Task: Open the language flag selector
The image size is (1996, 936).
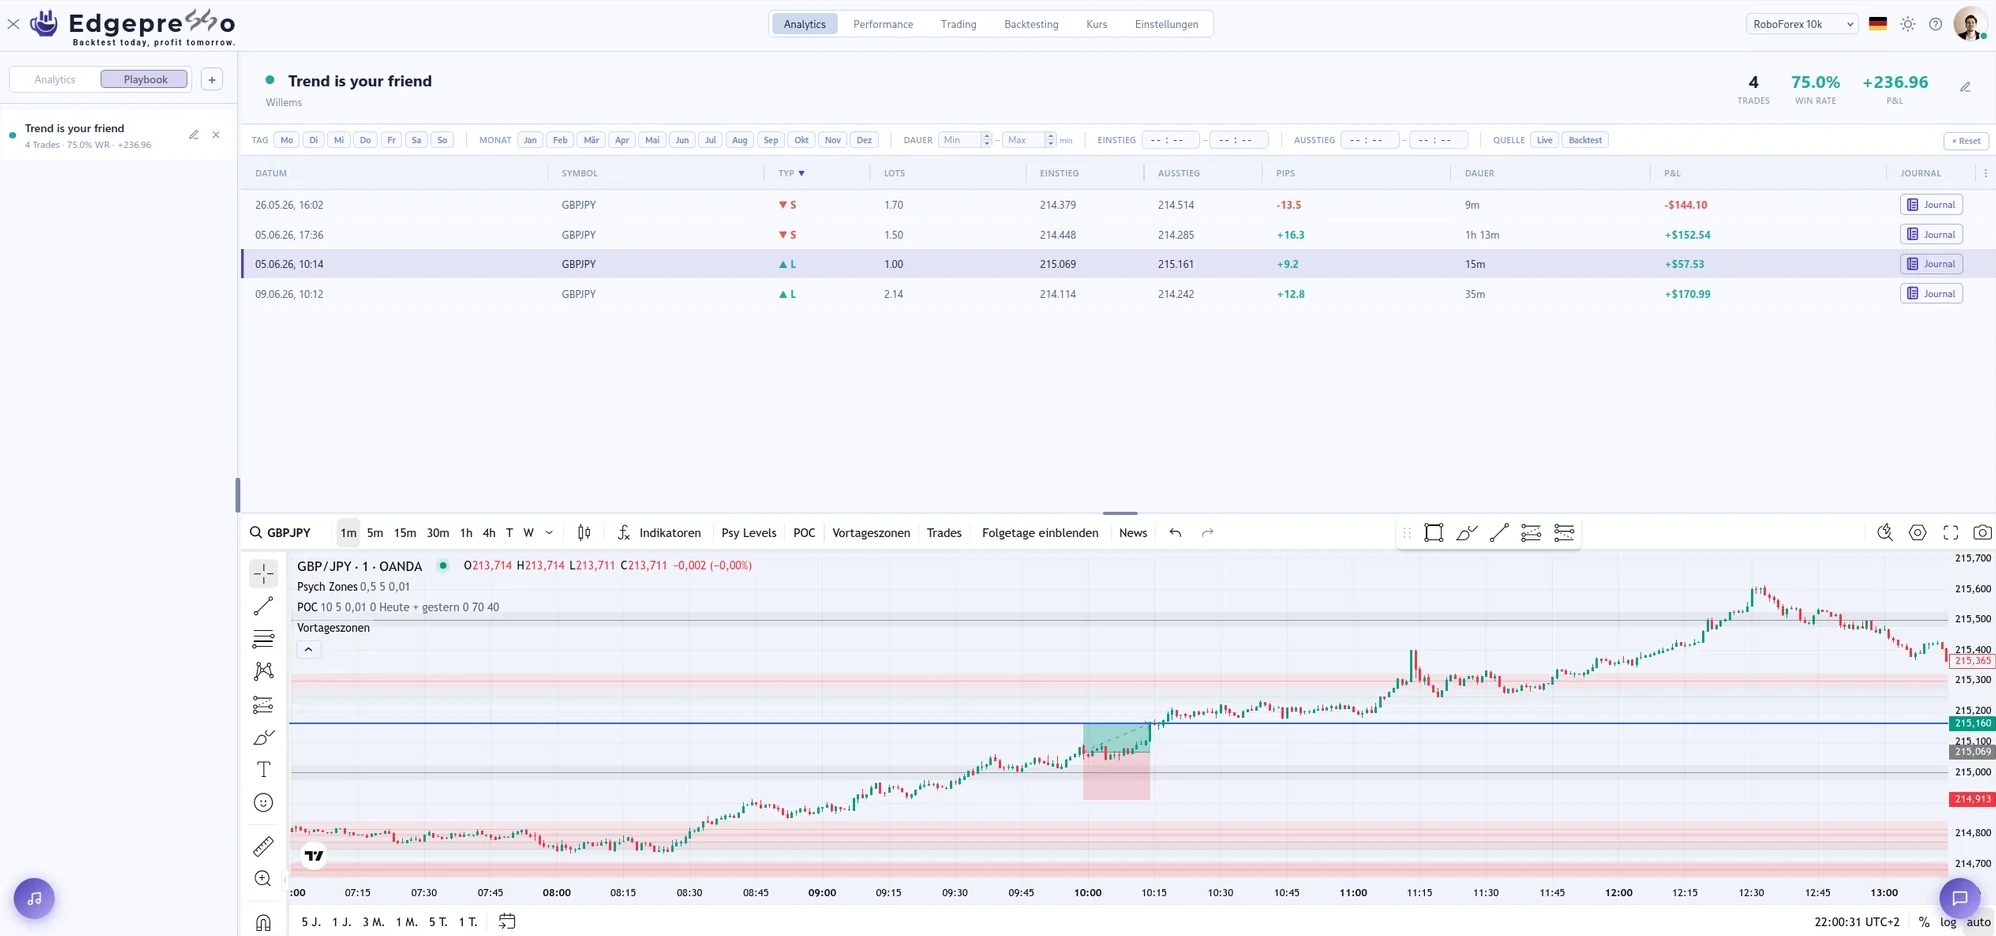Action: [1877, 24]
